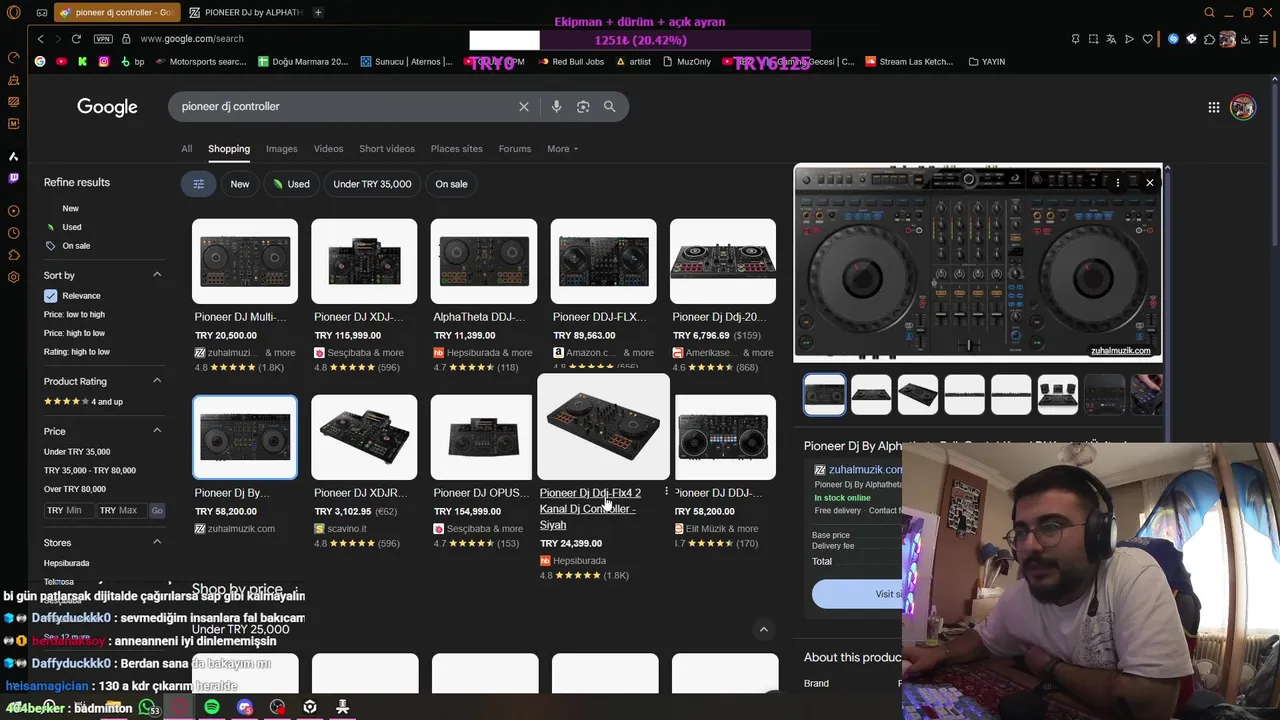
Task: Click the TRY Min price input
Action: pyautogui.click(x=68, y=510)
